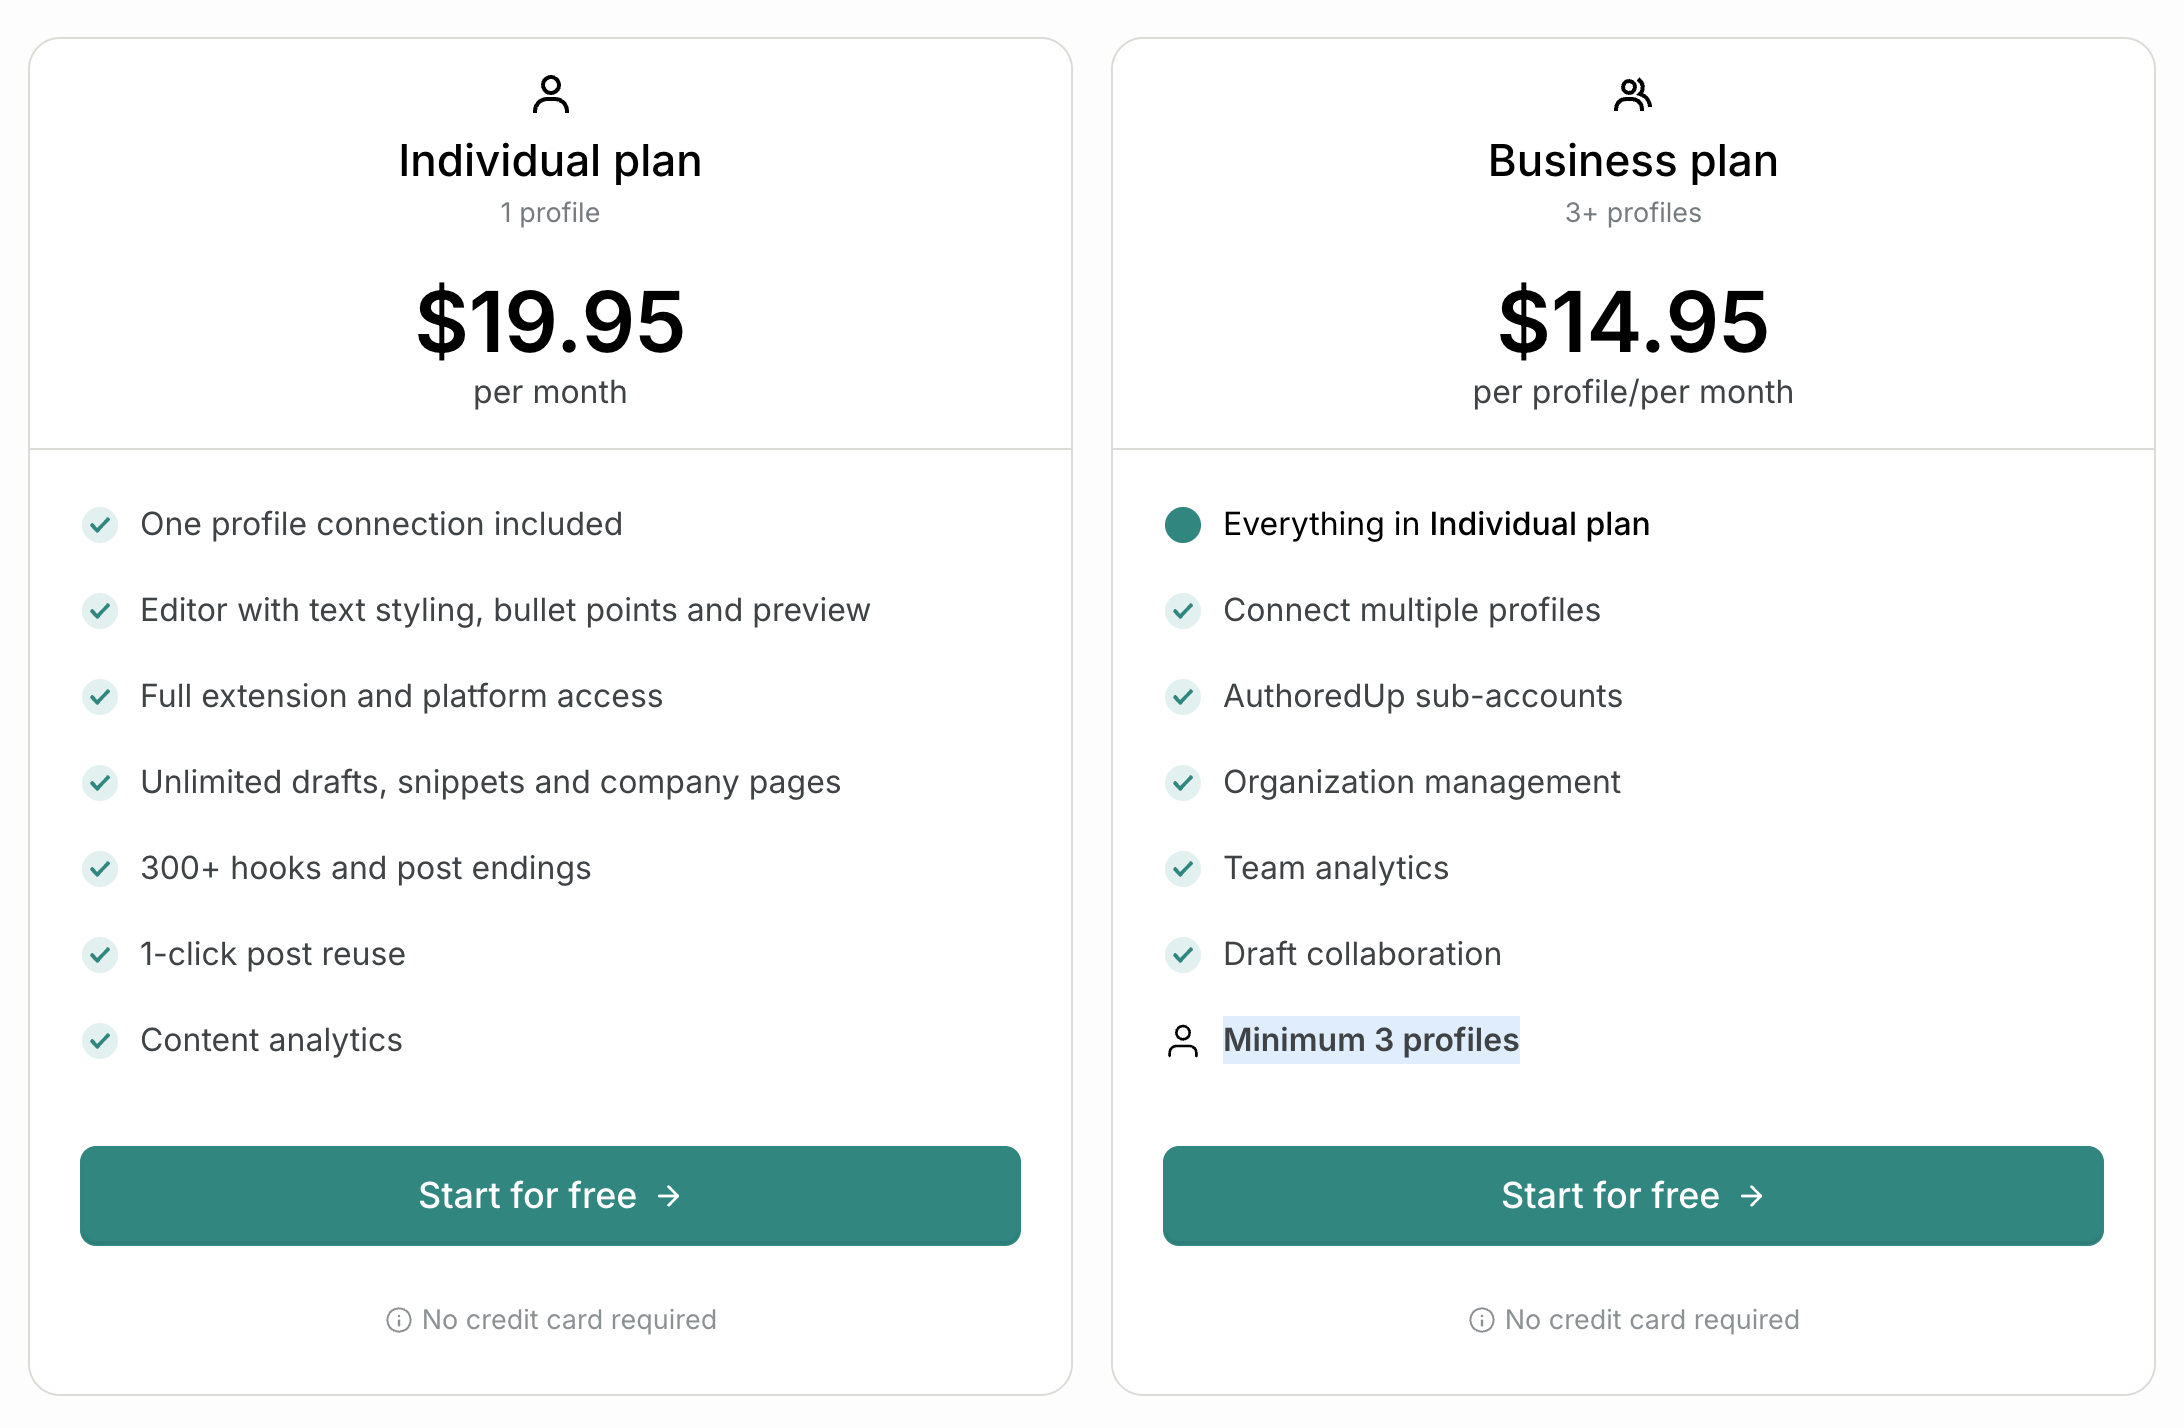Click the person icon above Individual plan

[551, 95]
